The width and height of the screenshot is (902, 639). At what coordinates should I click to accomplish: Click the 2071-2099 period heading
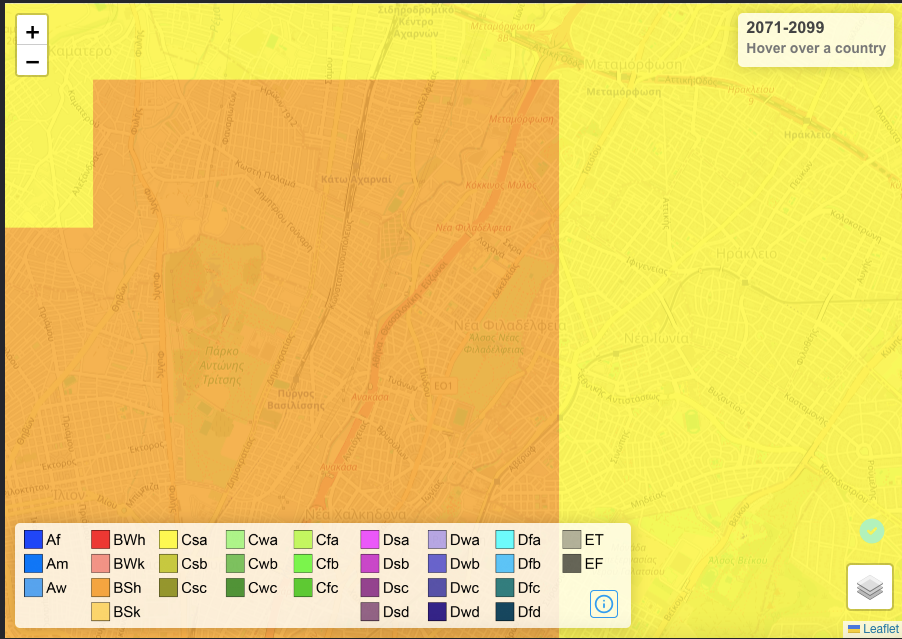tap(785, 27)
